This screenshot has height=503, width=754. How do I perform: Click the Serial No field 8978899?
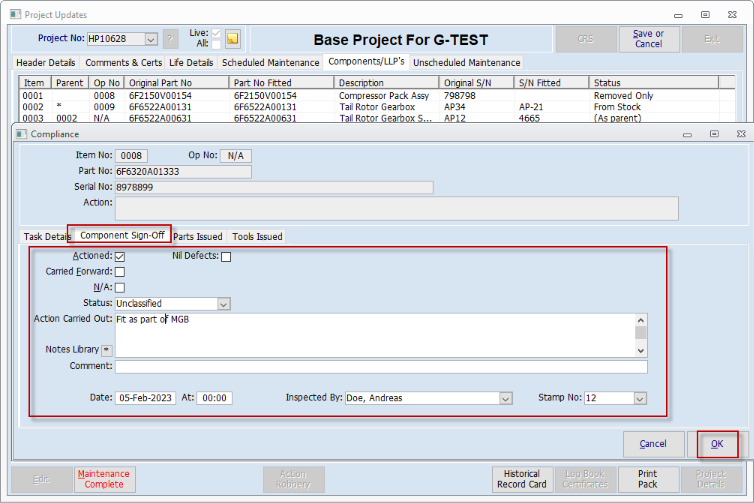[274, 187]
